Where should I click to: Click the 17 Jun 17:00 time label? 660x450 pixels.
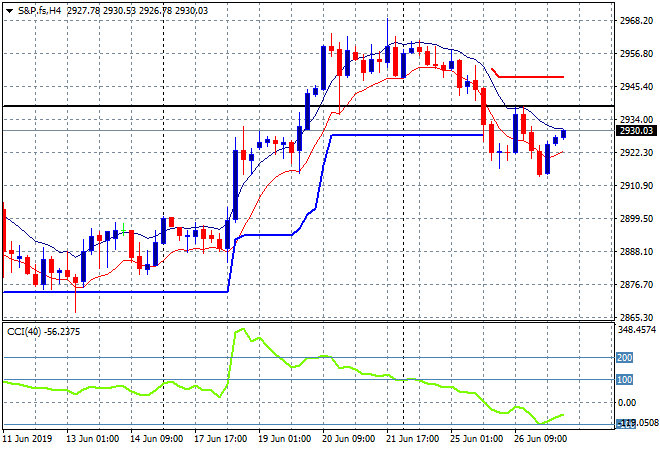tap(221, 439)
